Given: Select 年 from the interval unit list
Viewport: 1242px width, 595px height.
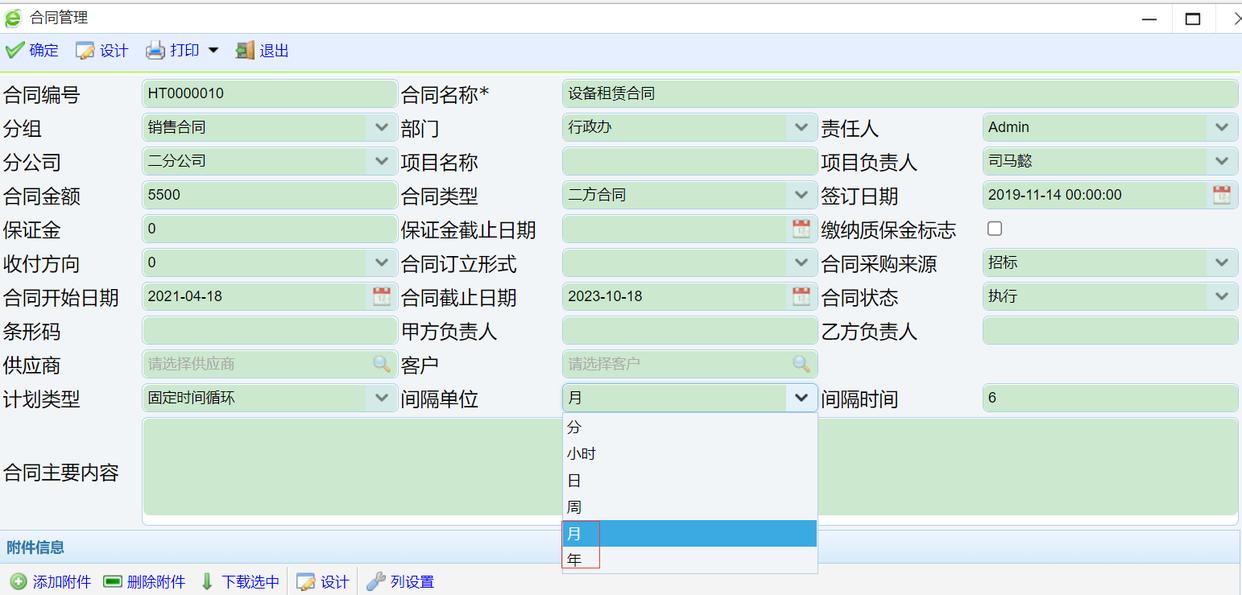Looking at the screenshot, I should pos(574,561).
